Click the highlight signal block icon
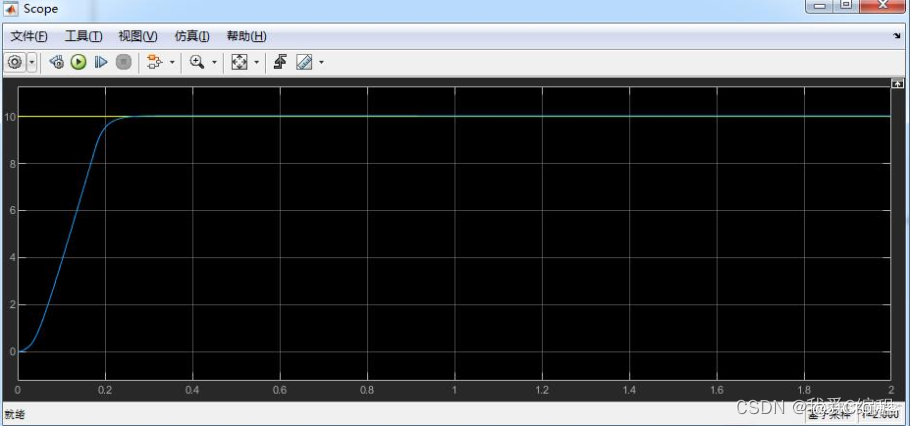This screenshot has width=910, height=426. click(154, 62)
